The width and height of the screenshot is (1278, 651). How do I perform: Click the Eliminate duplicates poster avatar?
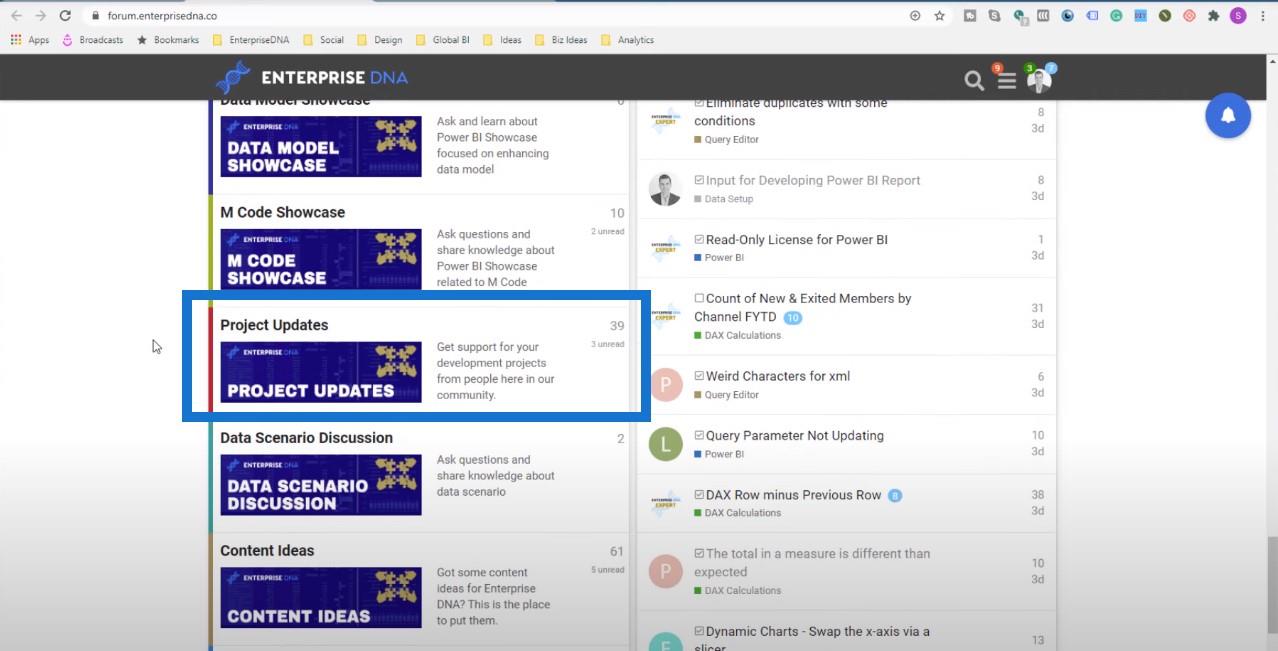click(x=665, y=121)
